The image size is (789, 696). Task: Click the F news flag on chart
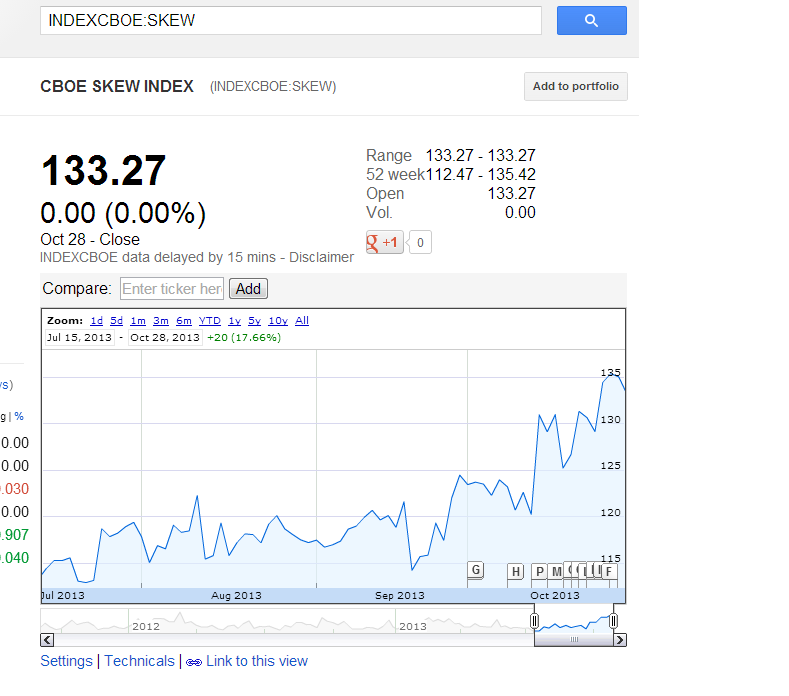608,571
